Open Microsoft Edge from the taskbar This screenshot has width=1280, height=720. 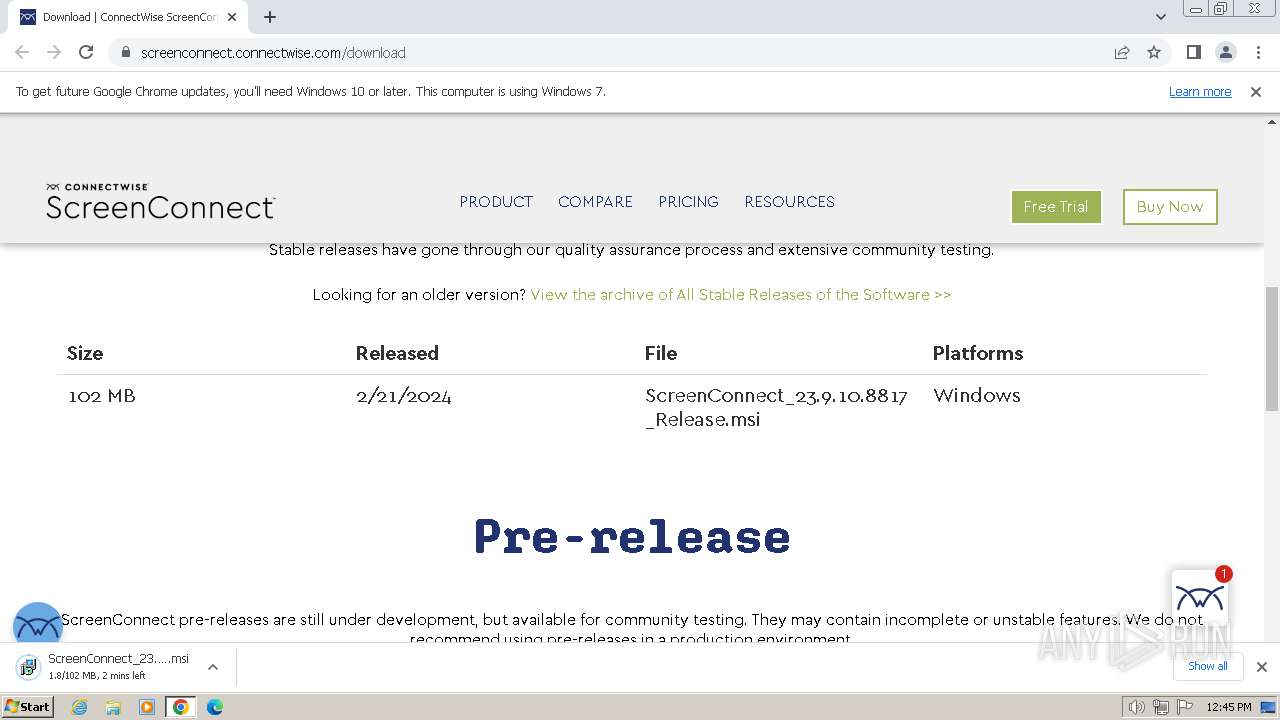tap(215, 707)
